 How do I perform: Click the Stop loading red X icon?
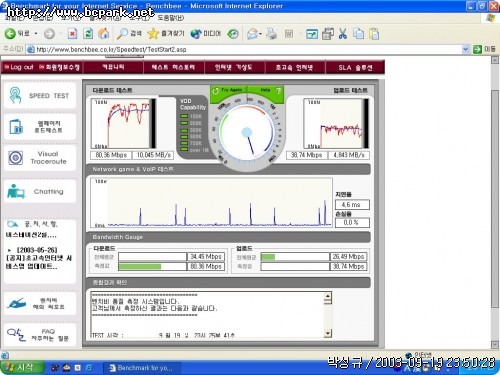pyautogui.click(x=72, y=33)
